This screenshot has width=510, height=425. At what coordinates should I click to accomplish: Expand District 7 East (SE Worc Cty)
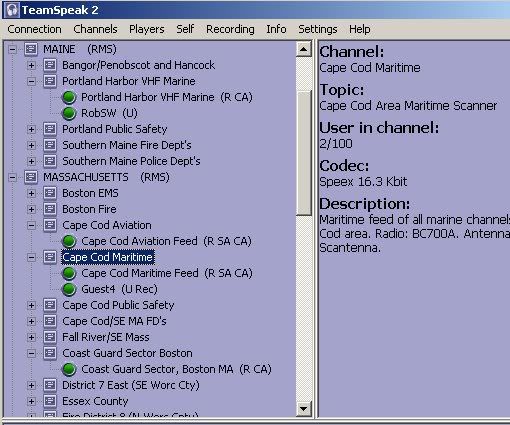click(x=31, y=385)
